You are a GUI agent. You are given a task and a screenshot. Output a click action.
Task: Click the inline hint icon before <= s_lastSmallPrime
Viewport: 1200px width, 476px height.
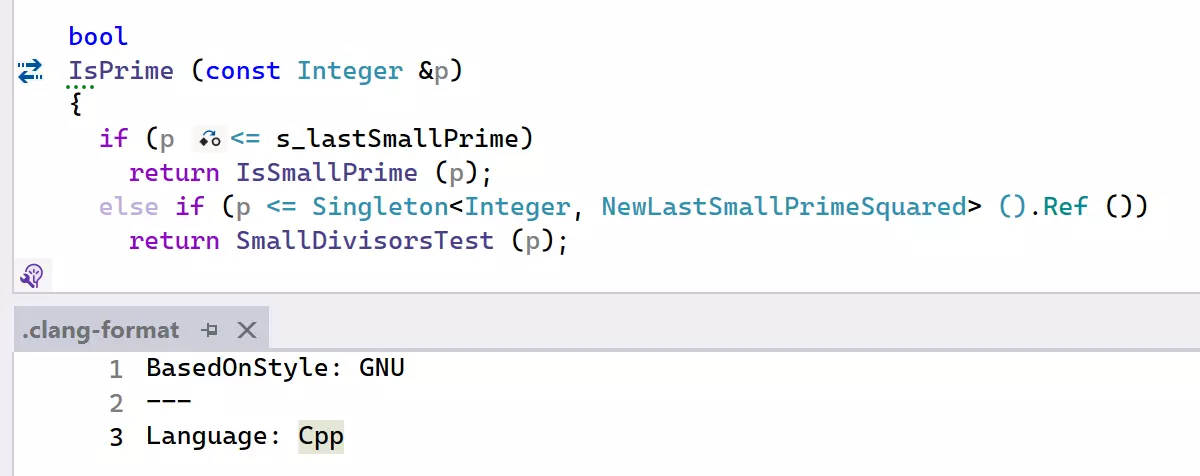[210, 139]
